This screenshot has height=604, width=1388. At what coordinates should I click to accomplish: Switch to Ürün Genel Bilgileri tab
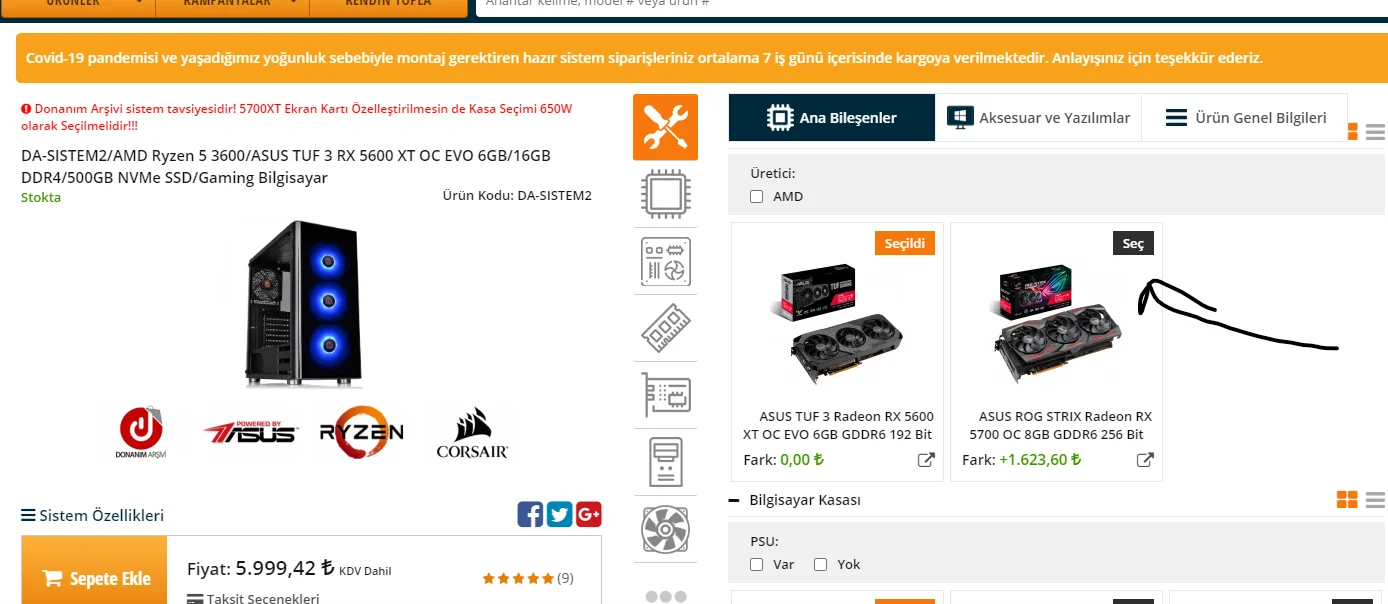point(1245,118)
